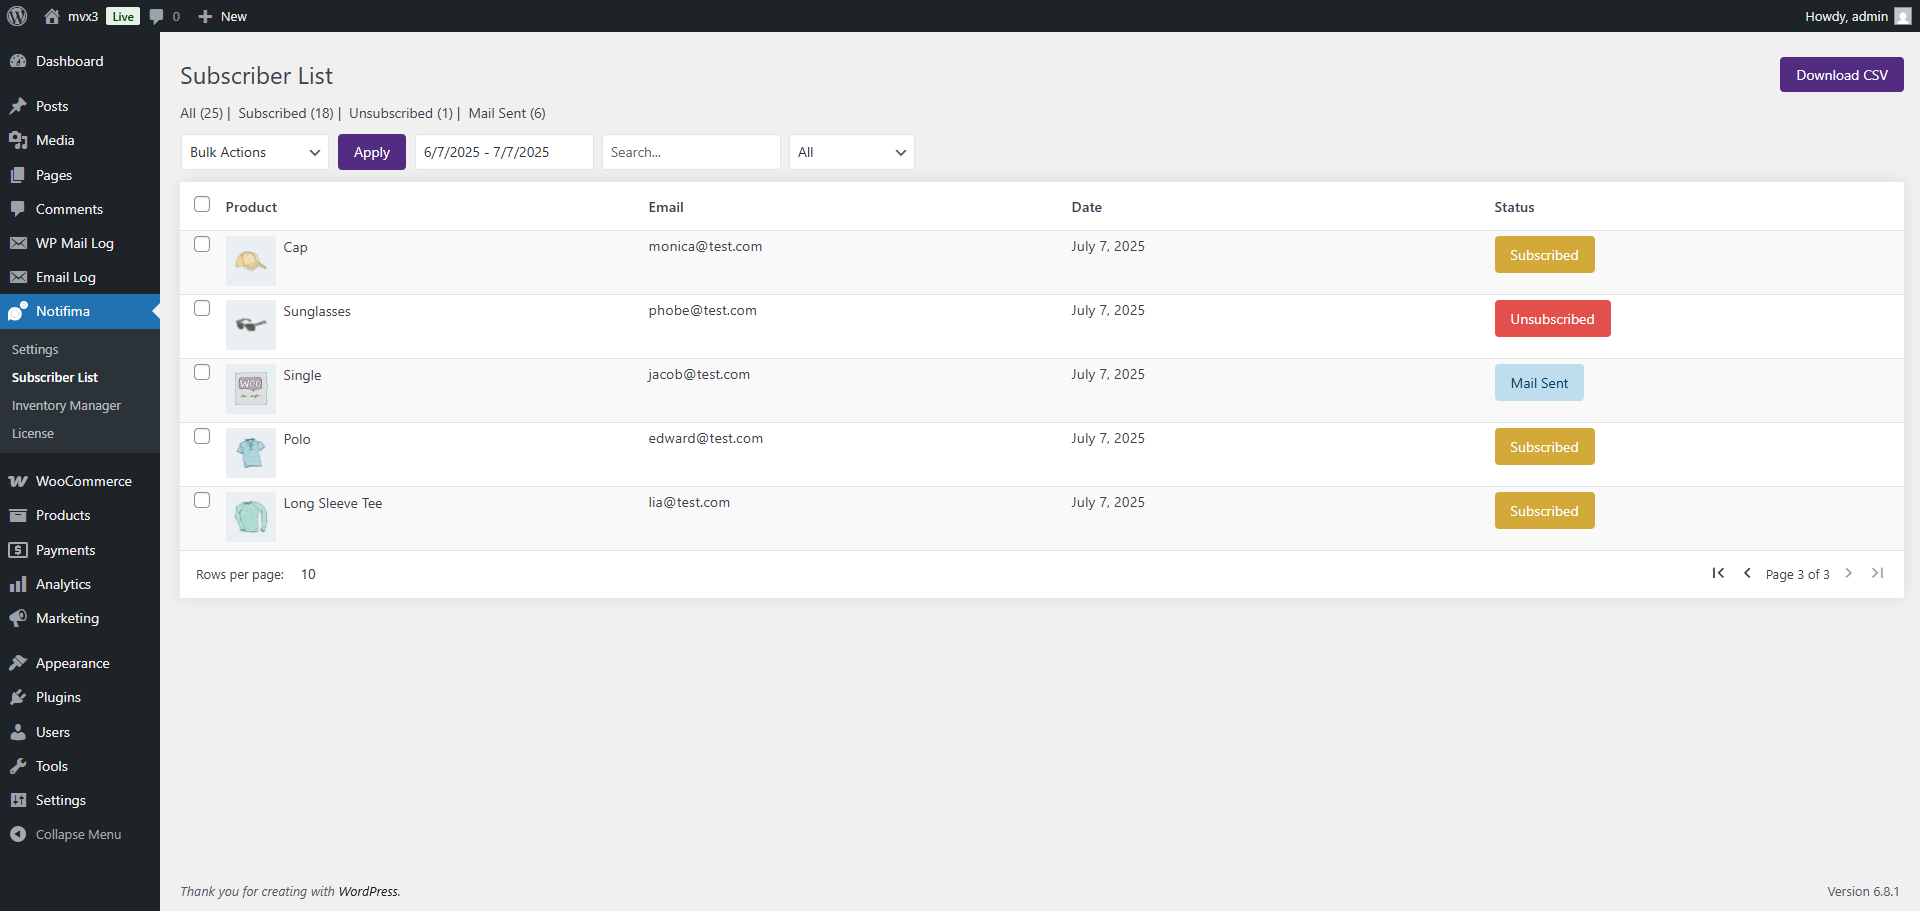Viewport: 1920px width, 911px height.
Task: Check the Long Sleeve Tee row checkbox
Action: [x=202, y=500]
